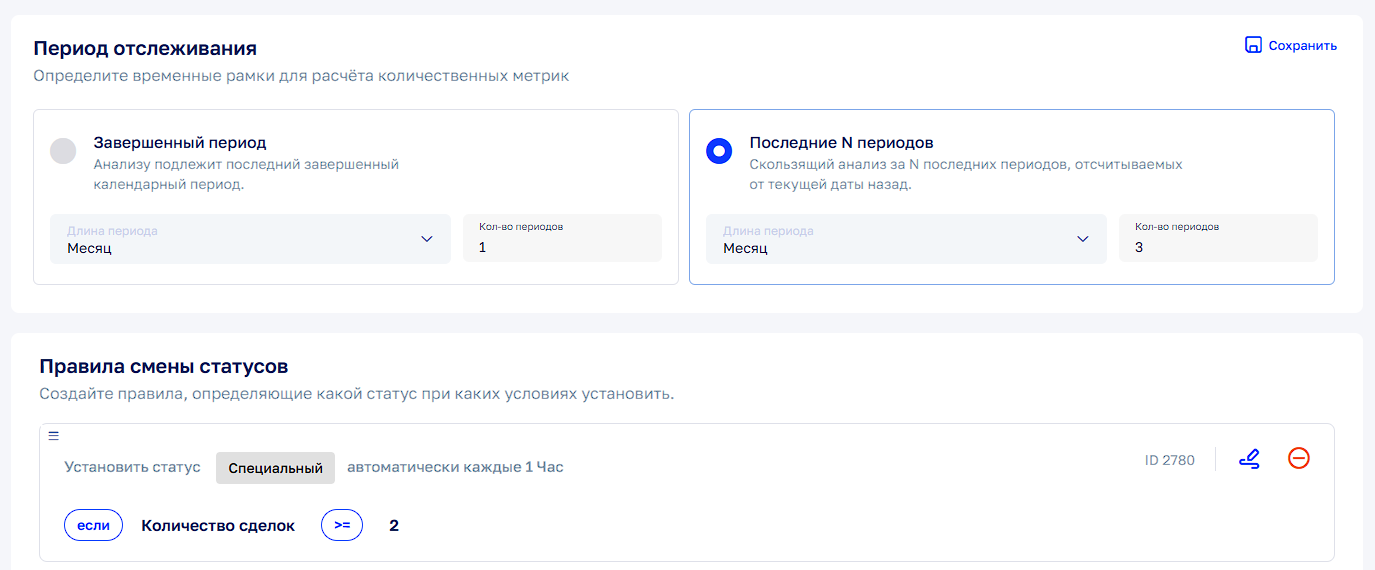Delete the rule with red minus icon
The image size is (1375, 570).
1298,459
